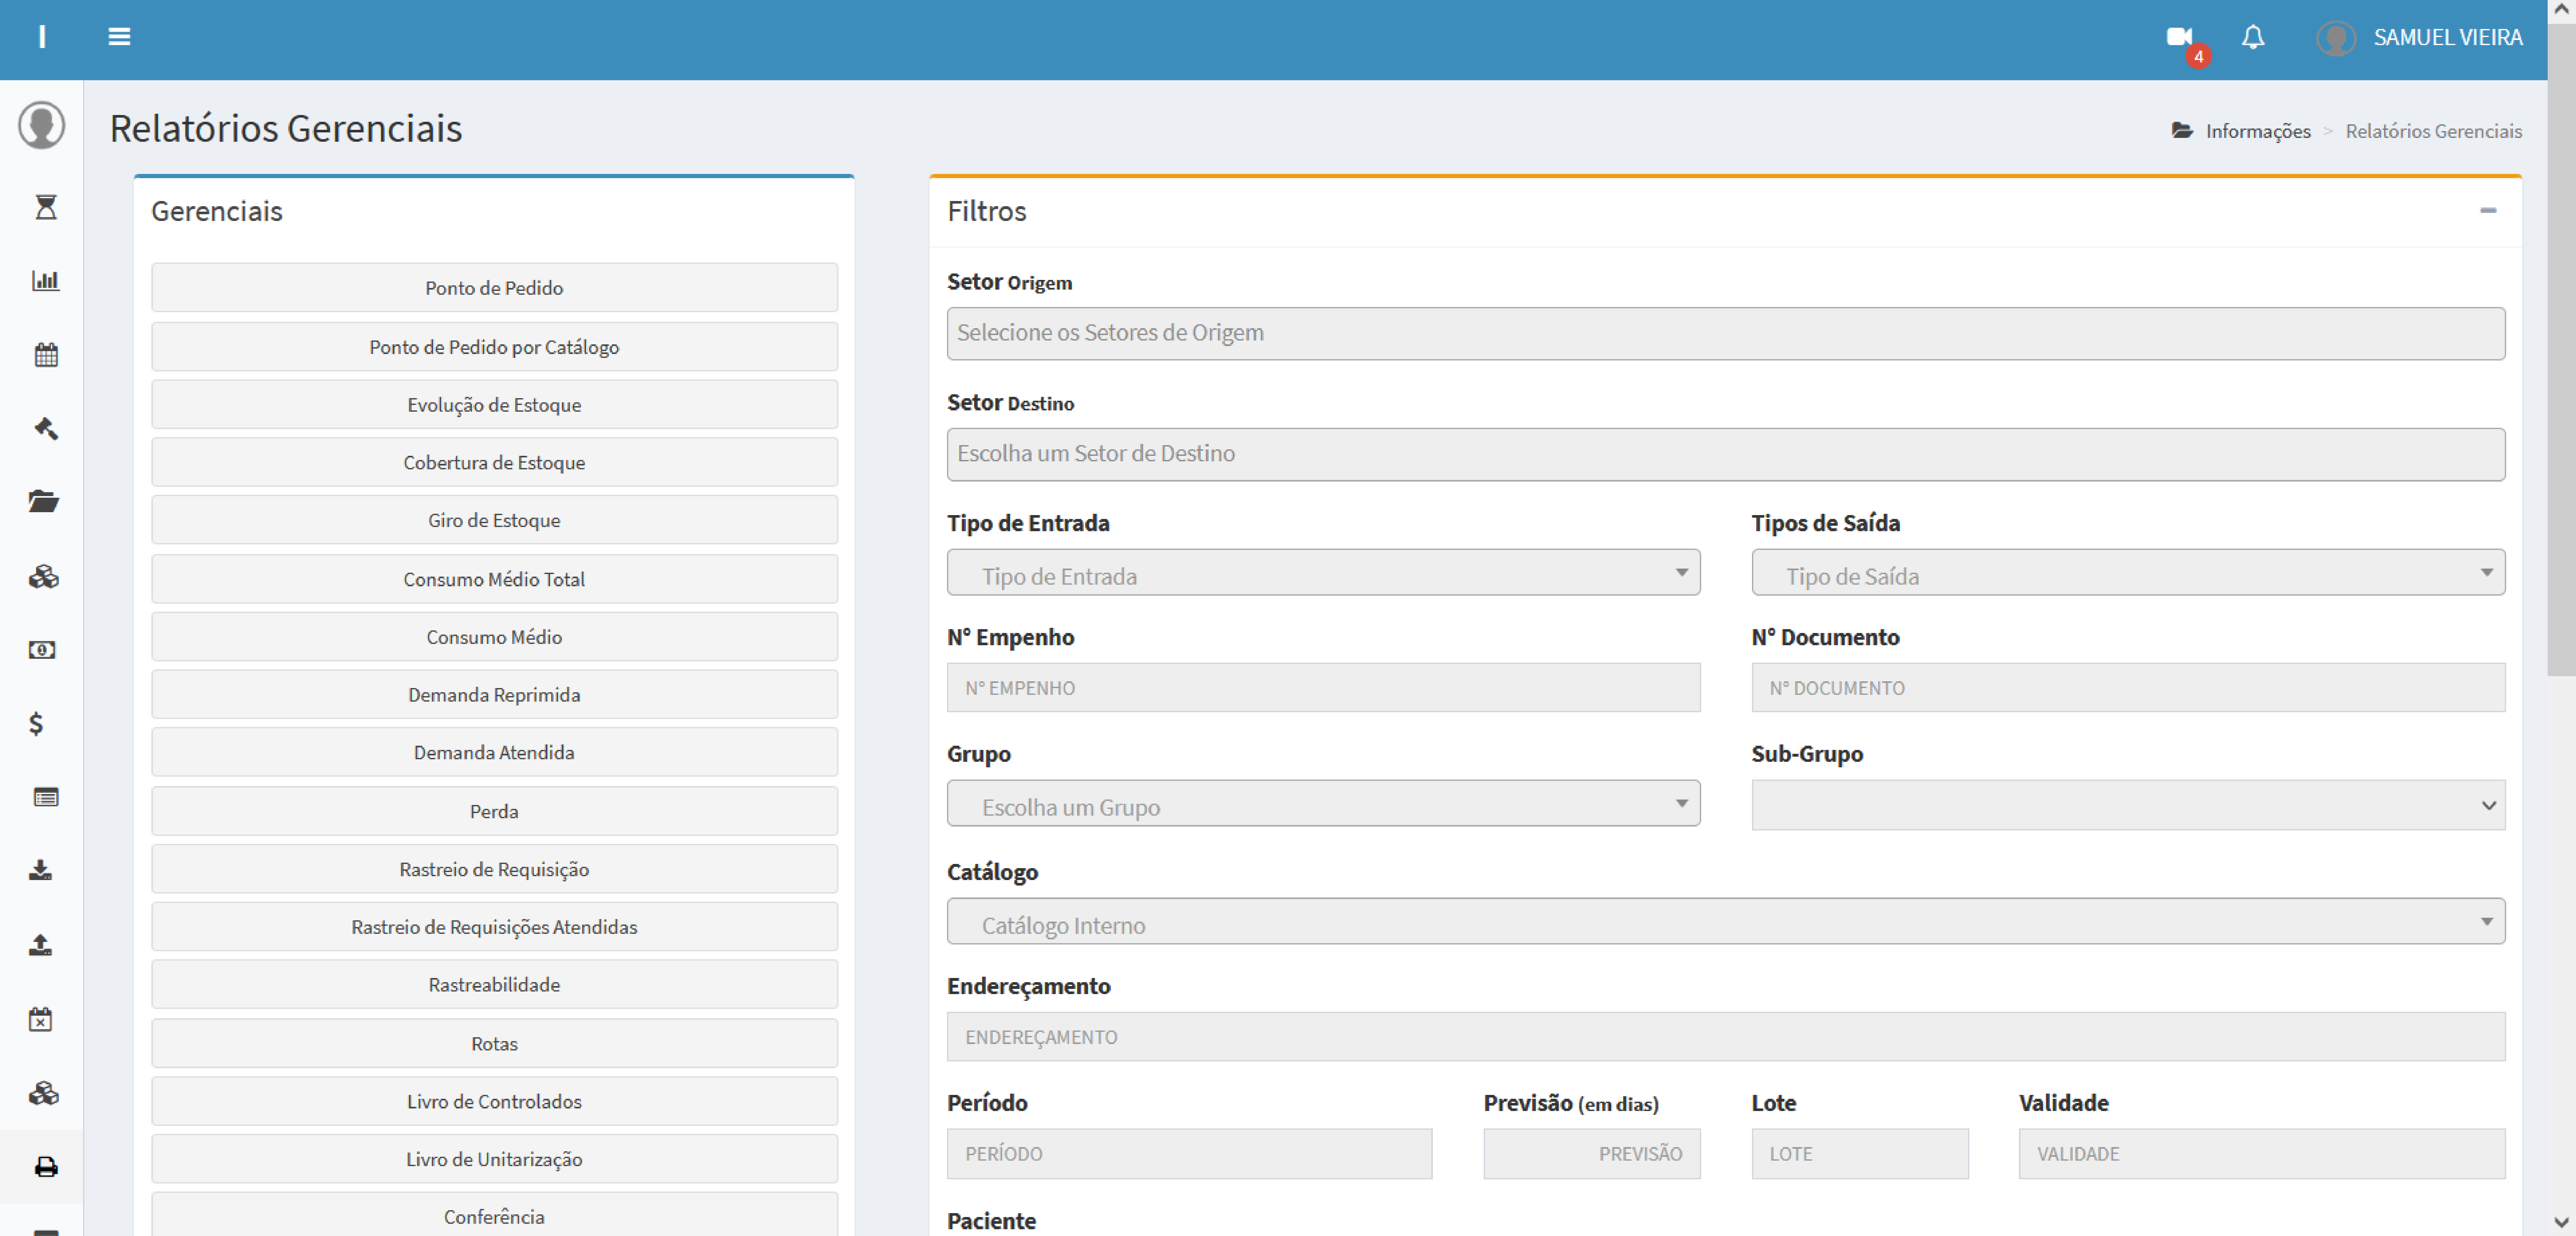Image resolution: width=2576 pixels, height=1236 pixels.
Task: Choose the Livro de Controlados report
Action: click(494, 1101)
